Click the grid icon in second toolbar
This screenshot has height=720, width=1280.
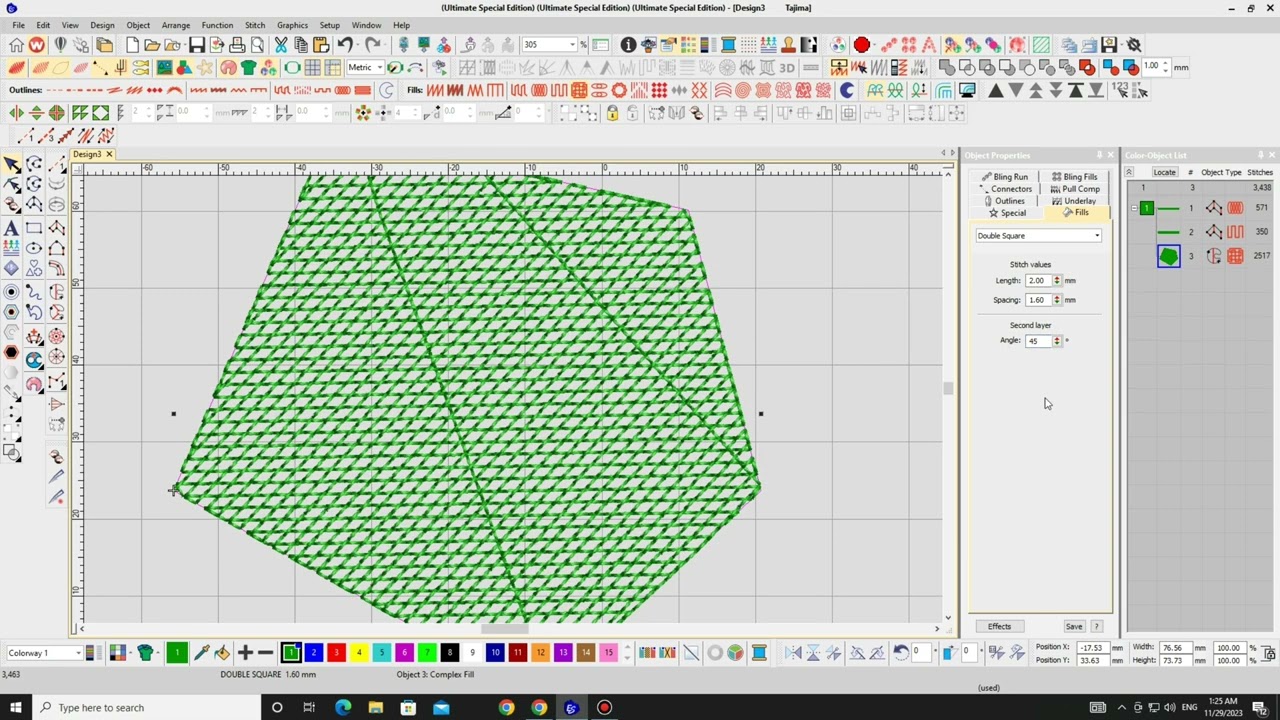click(312, 67)
